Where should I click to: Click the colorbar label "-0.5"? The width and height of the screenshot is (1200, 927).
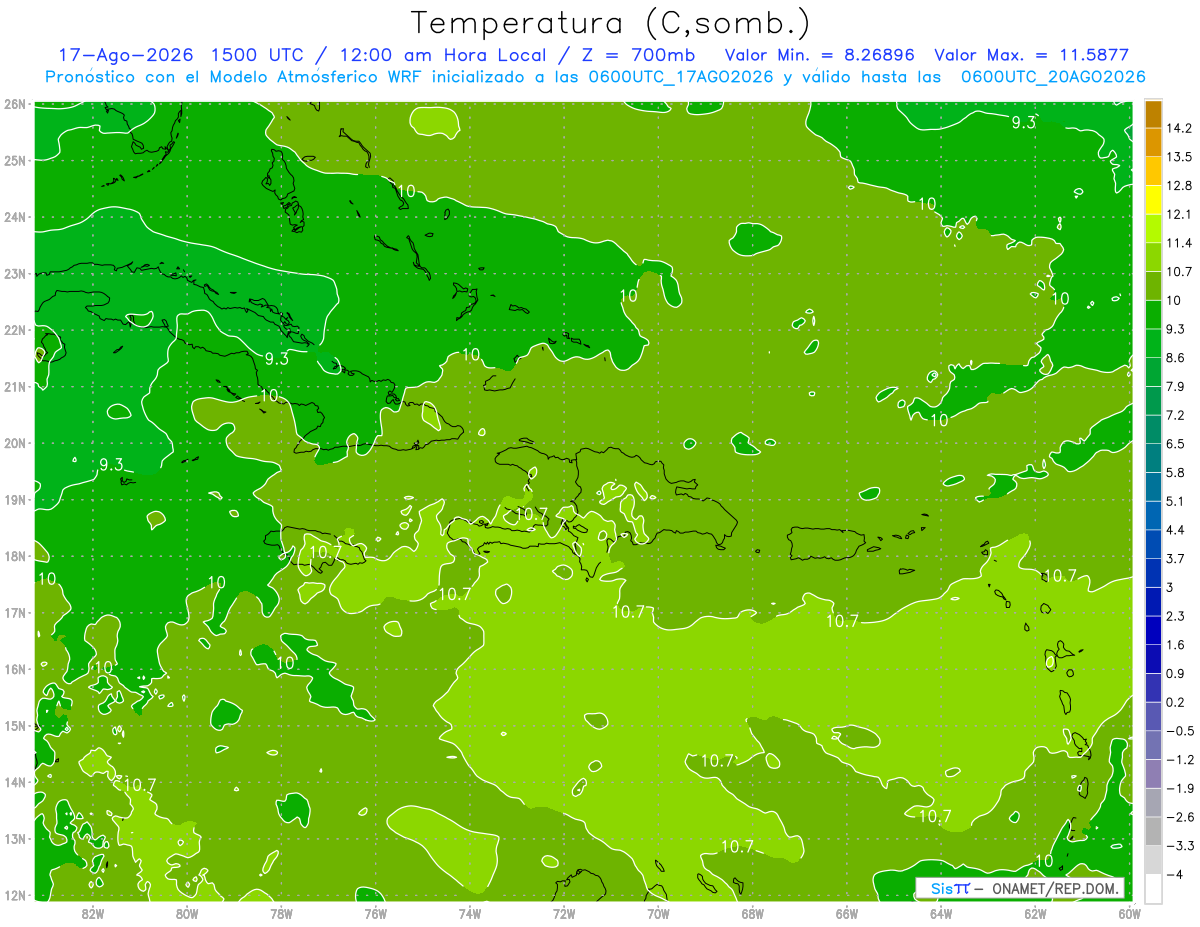[1180, 731]
